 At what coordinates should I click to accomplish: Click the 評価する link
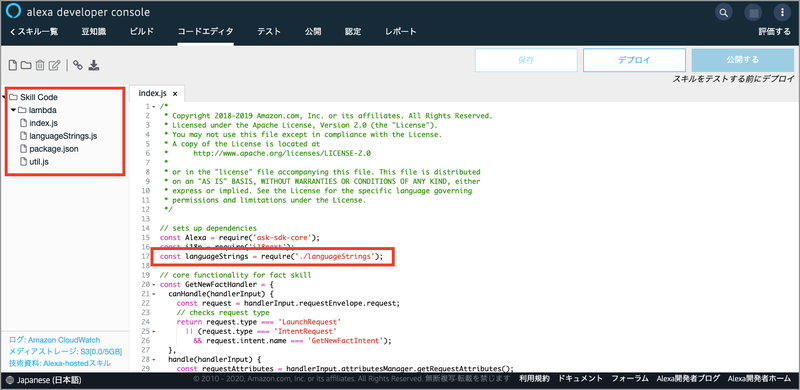(774, 32)
